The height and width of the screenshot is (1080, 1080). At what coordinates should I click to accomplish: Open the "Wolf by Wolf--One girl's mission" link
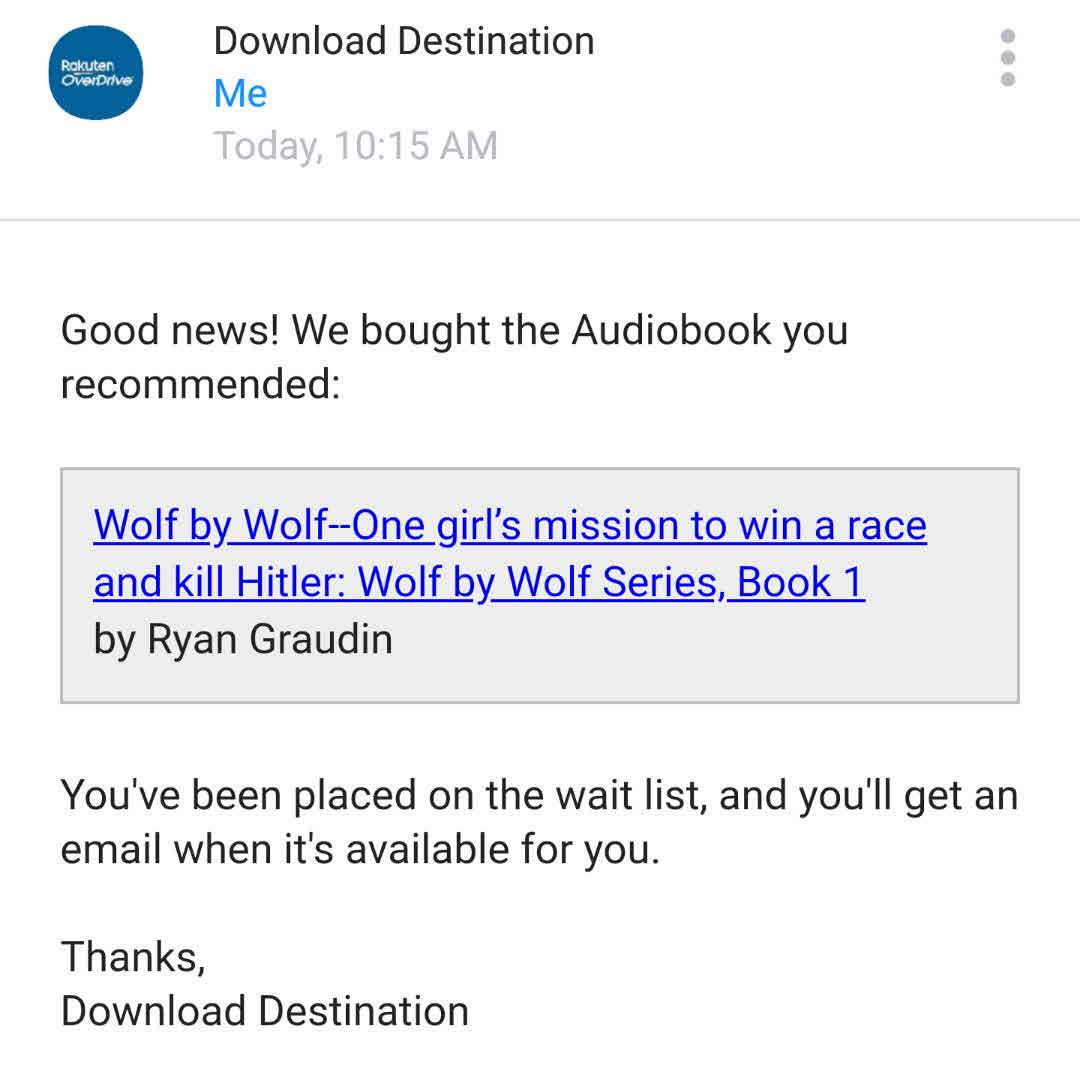click(510, 526)
